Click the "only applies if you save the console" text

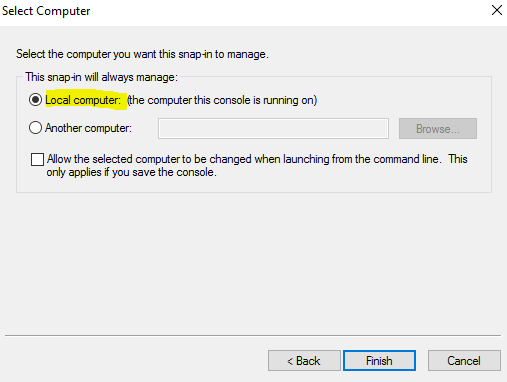[131, 172]
